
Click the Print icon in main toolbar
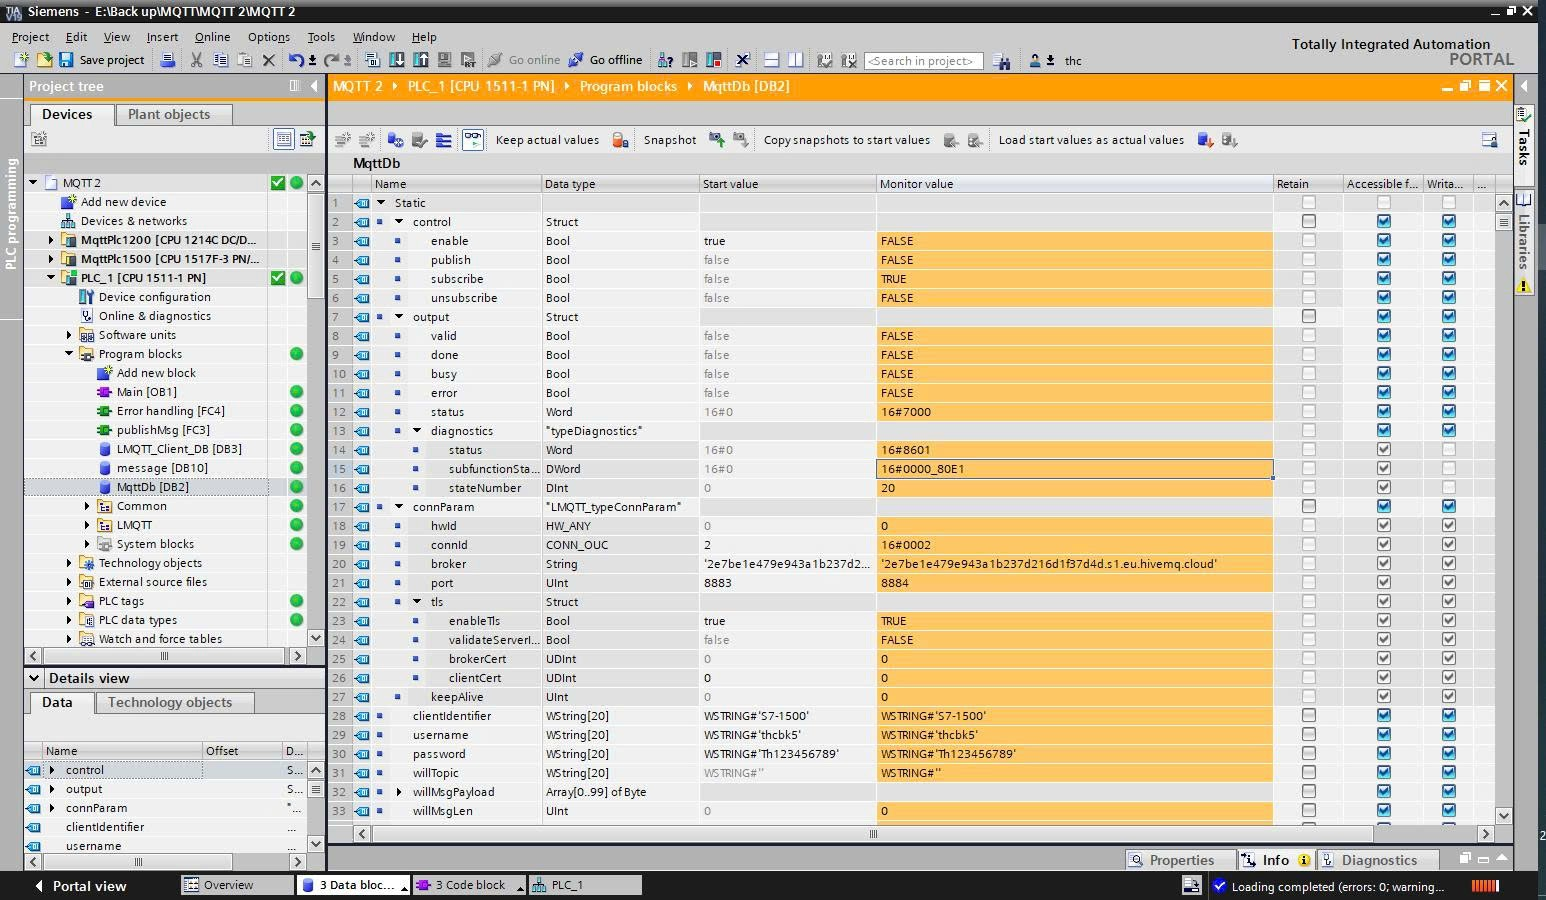tap(168, 61)
